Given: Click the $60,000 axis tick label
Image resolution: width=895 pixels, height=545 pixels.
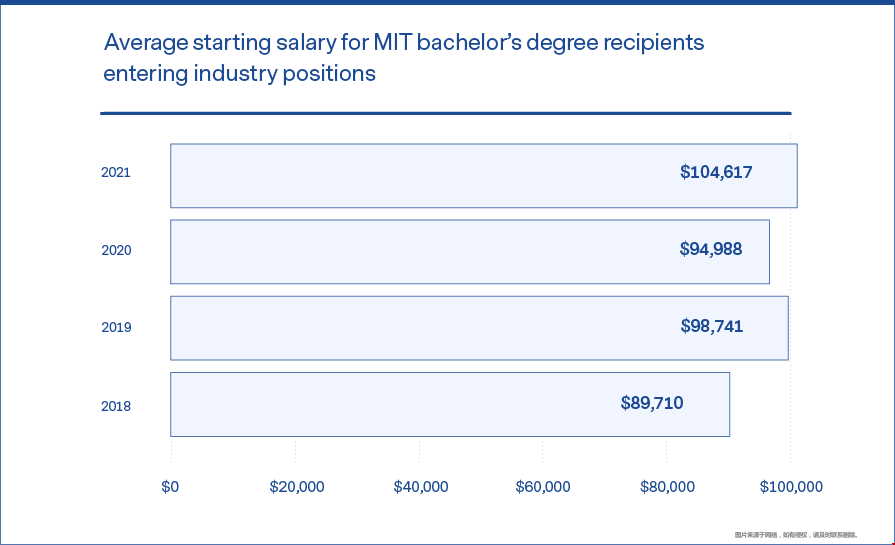Looking at the screenshot, I should (543, 487).
